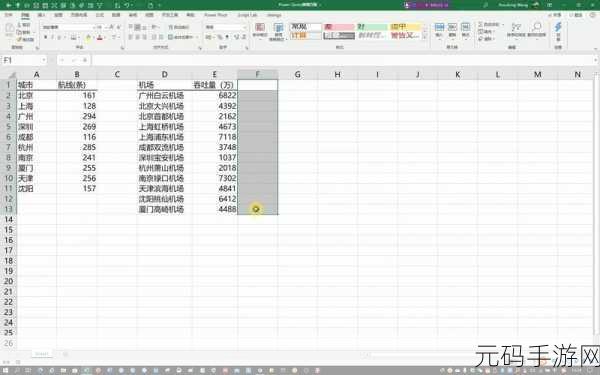Align cell text to the right
Screen dimensions: 600x375
click(x=145, y=38)
